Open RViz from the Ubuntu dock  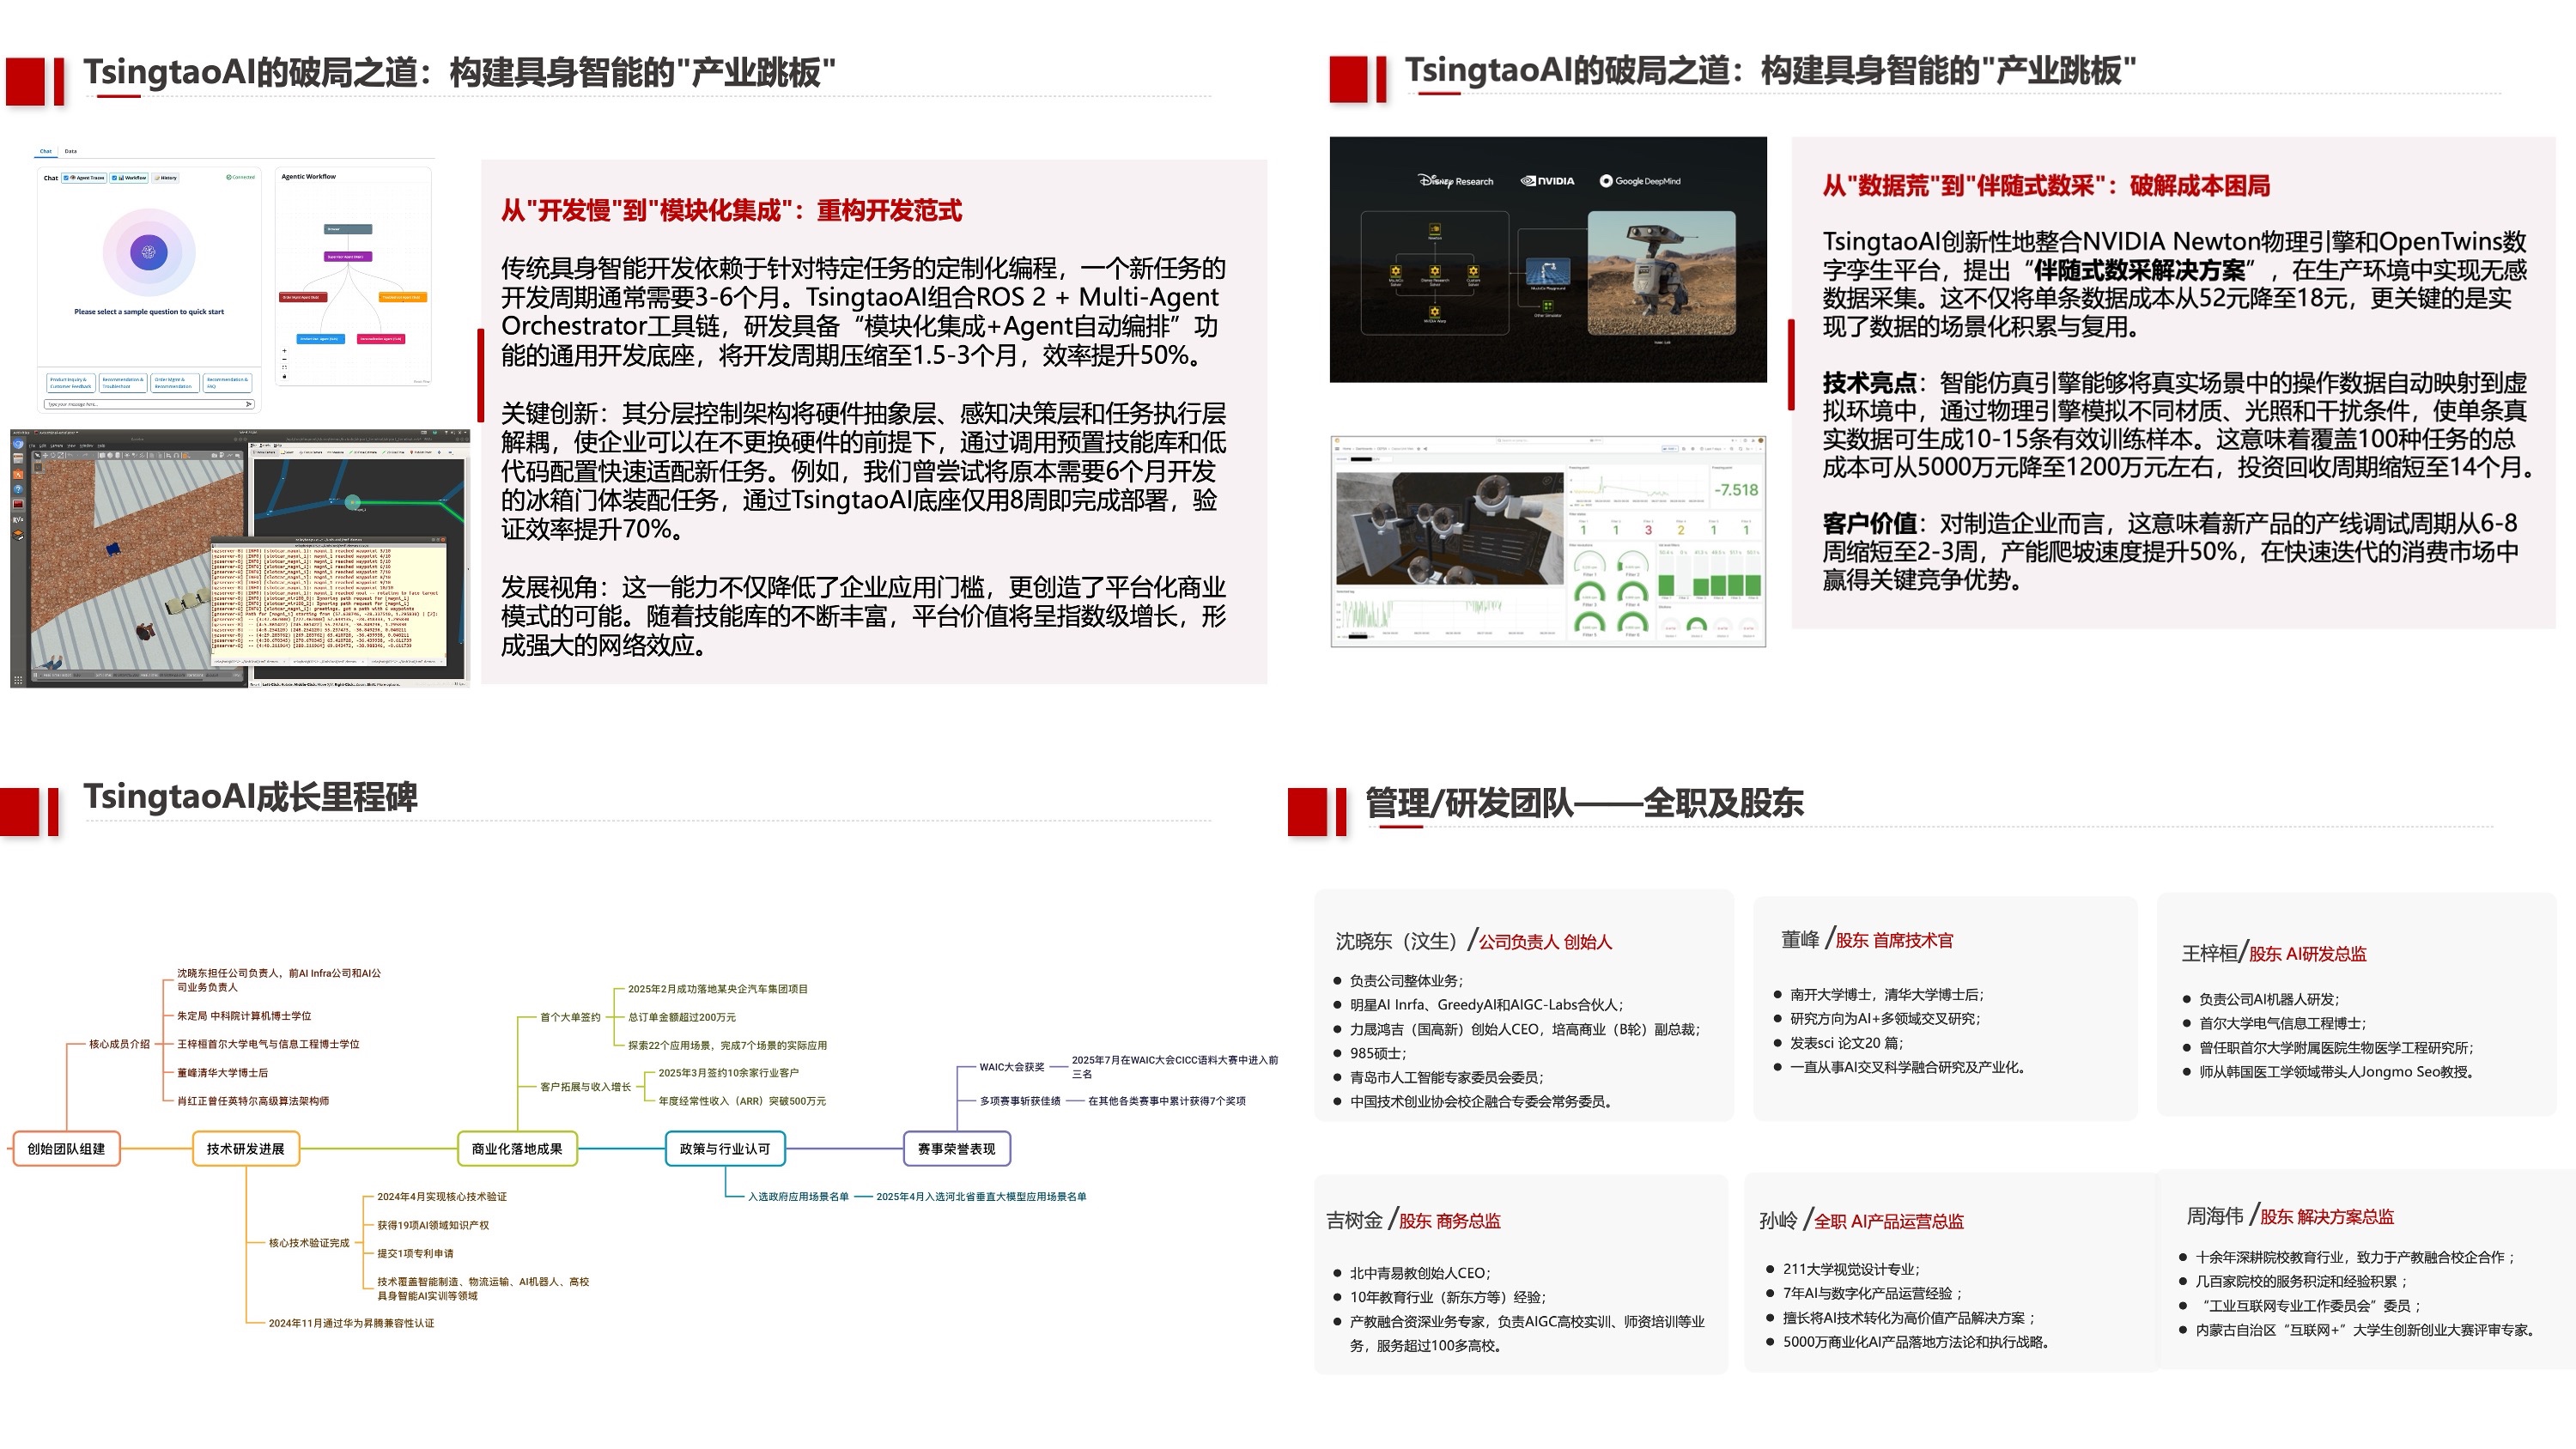coord(18,520)
